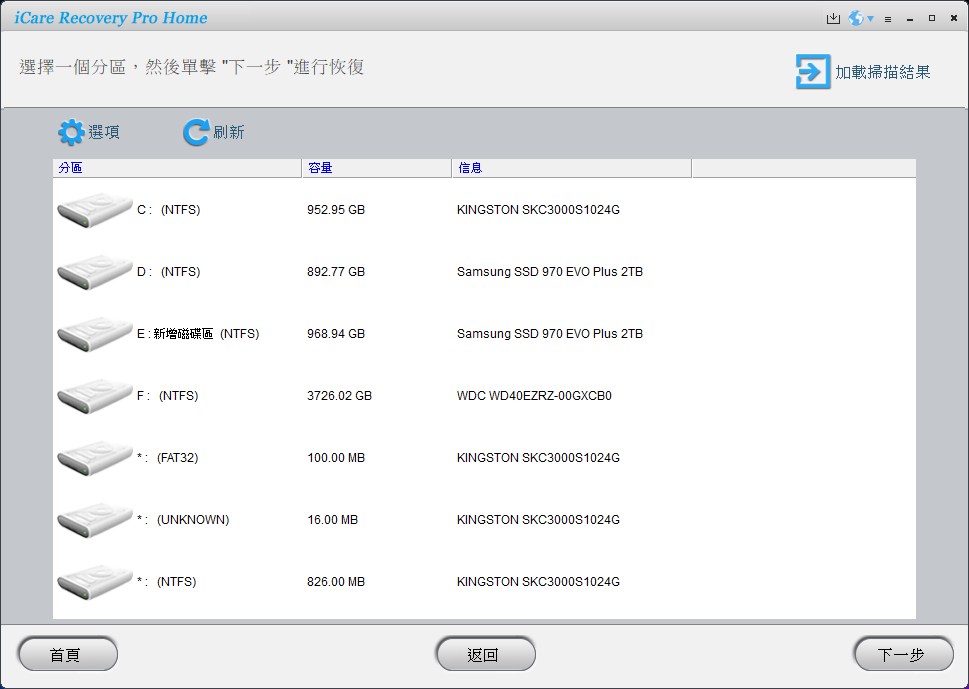Screen dimensions: 969x689
Task: Click KINGSTON info in C: row
Action: (x=538, y=210)
